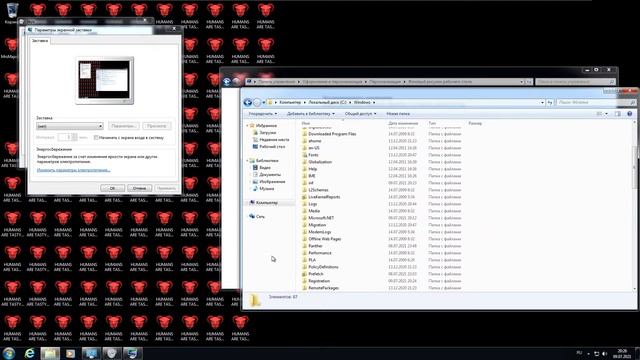Launch Windows Media Player from taskbar

[x=70, y=353]
